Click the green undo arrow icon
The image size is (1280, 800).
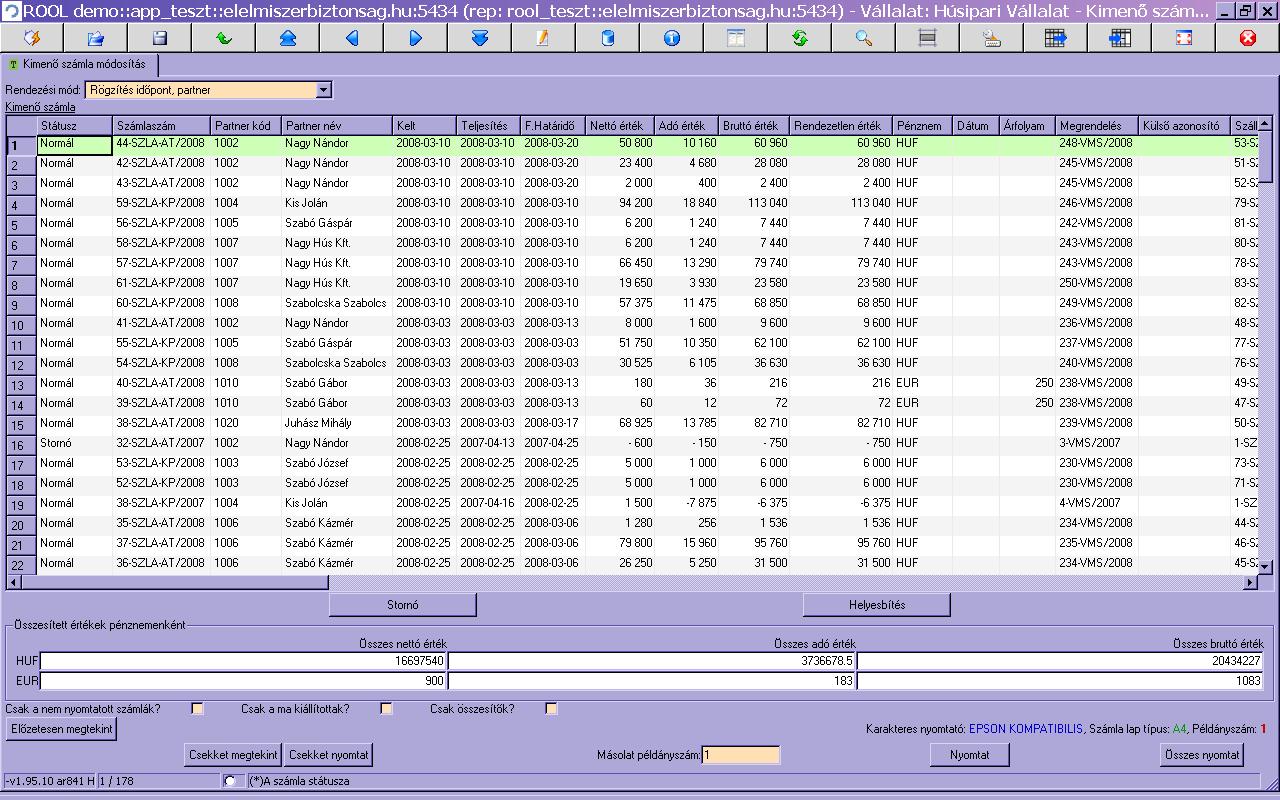coord(224,38)
